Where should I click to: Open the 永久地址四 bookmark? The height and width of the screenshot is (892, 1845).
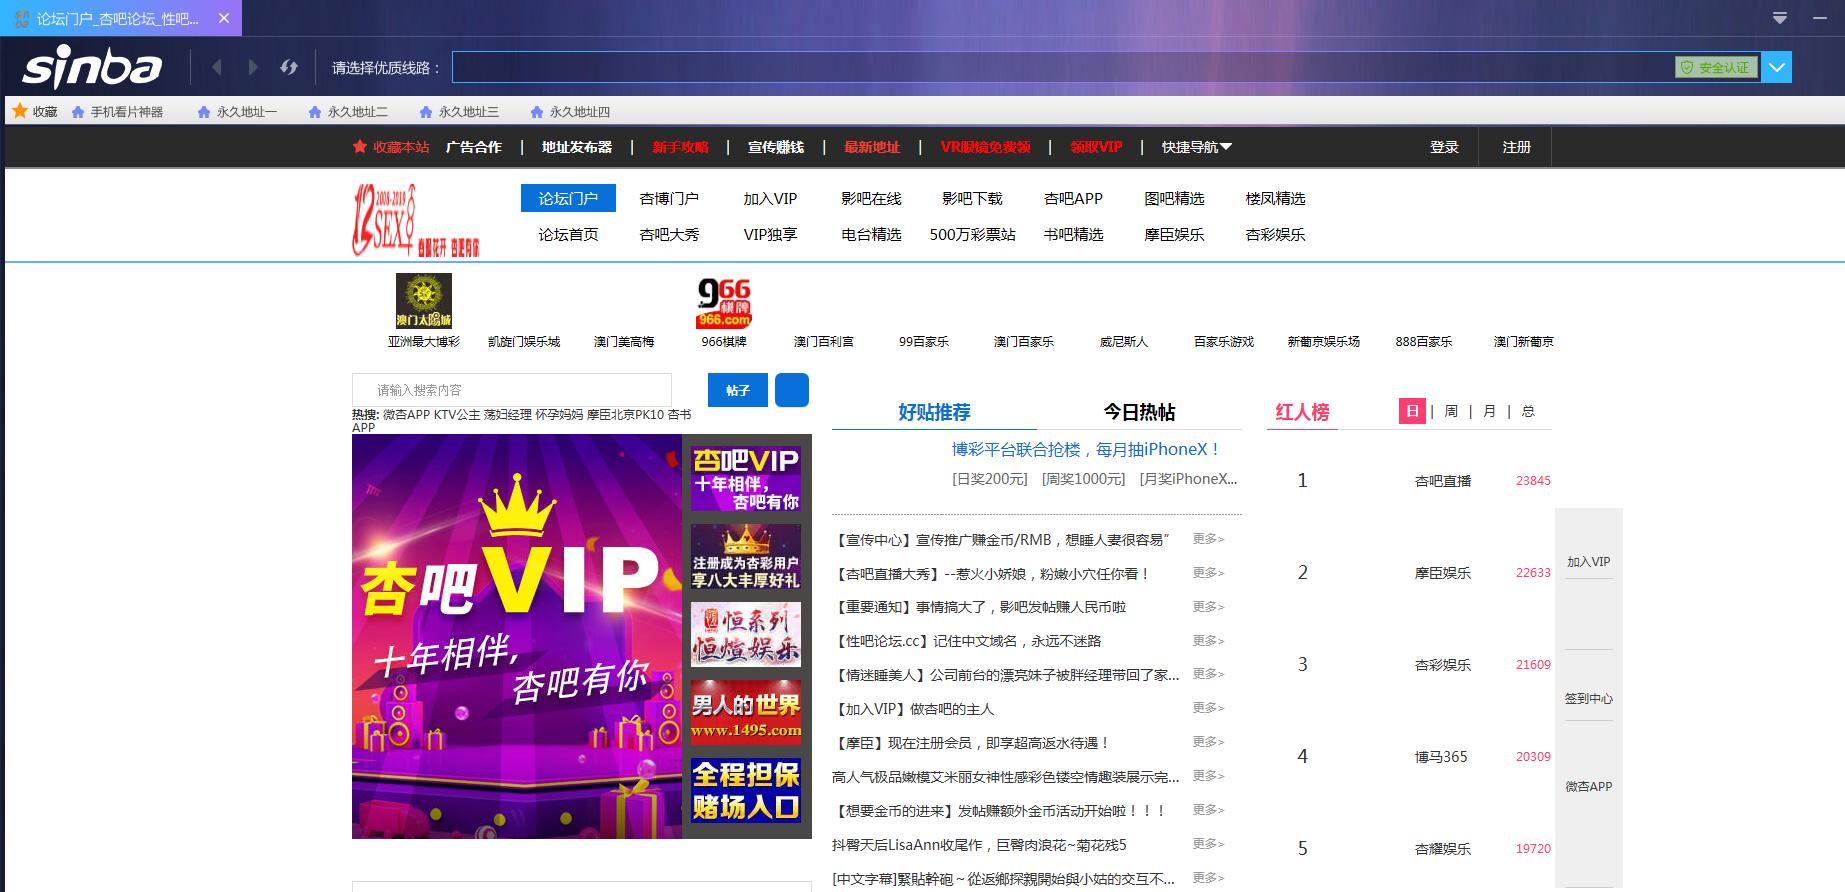(x=570, y=112)
